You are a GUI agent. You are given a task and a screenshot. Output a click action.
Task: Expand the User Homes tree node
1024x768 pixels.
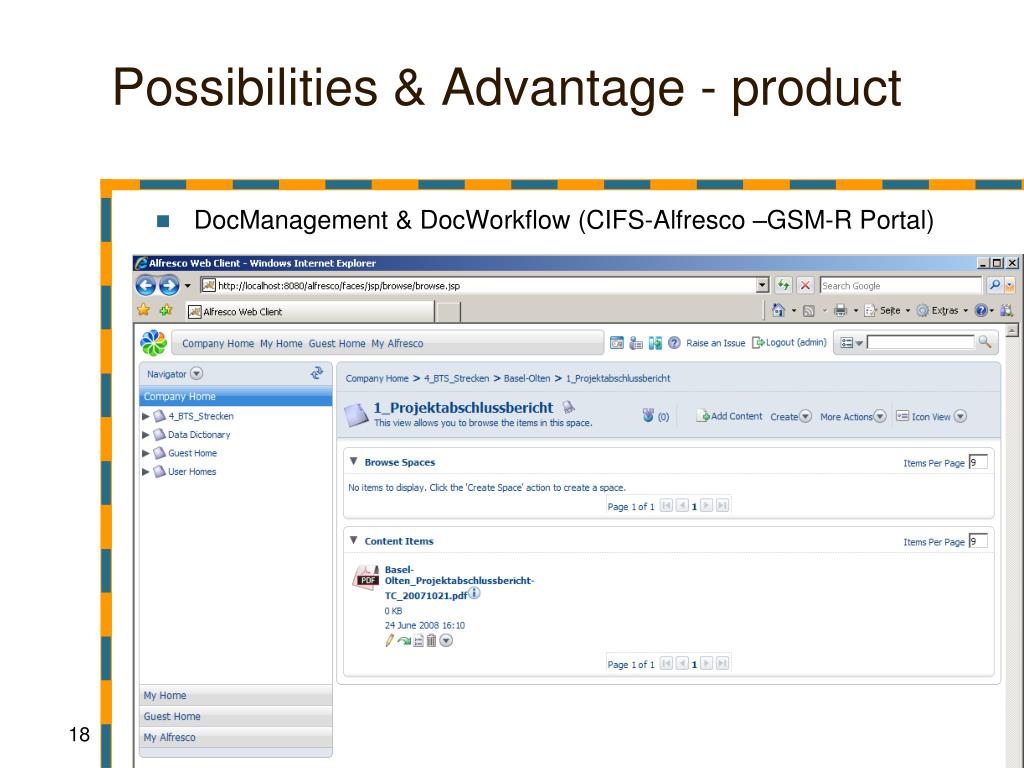point(146,472)
